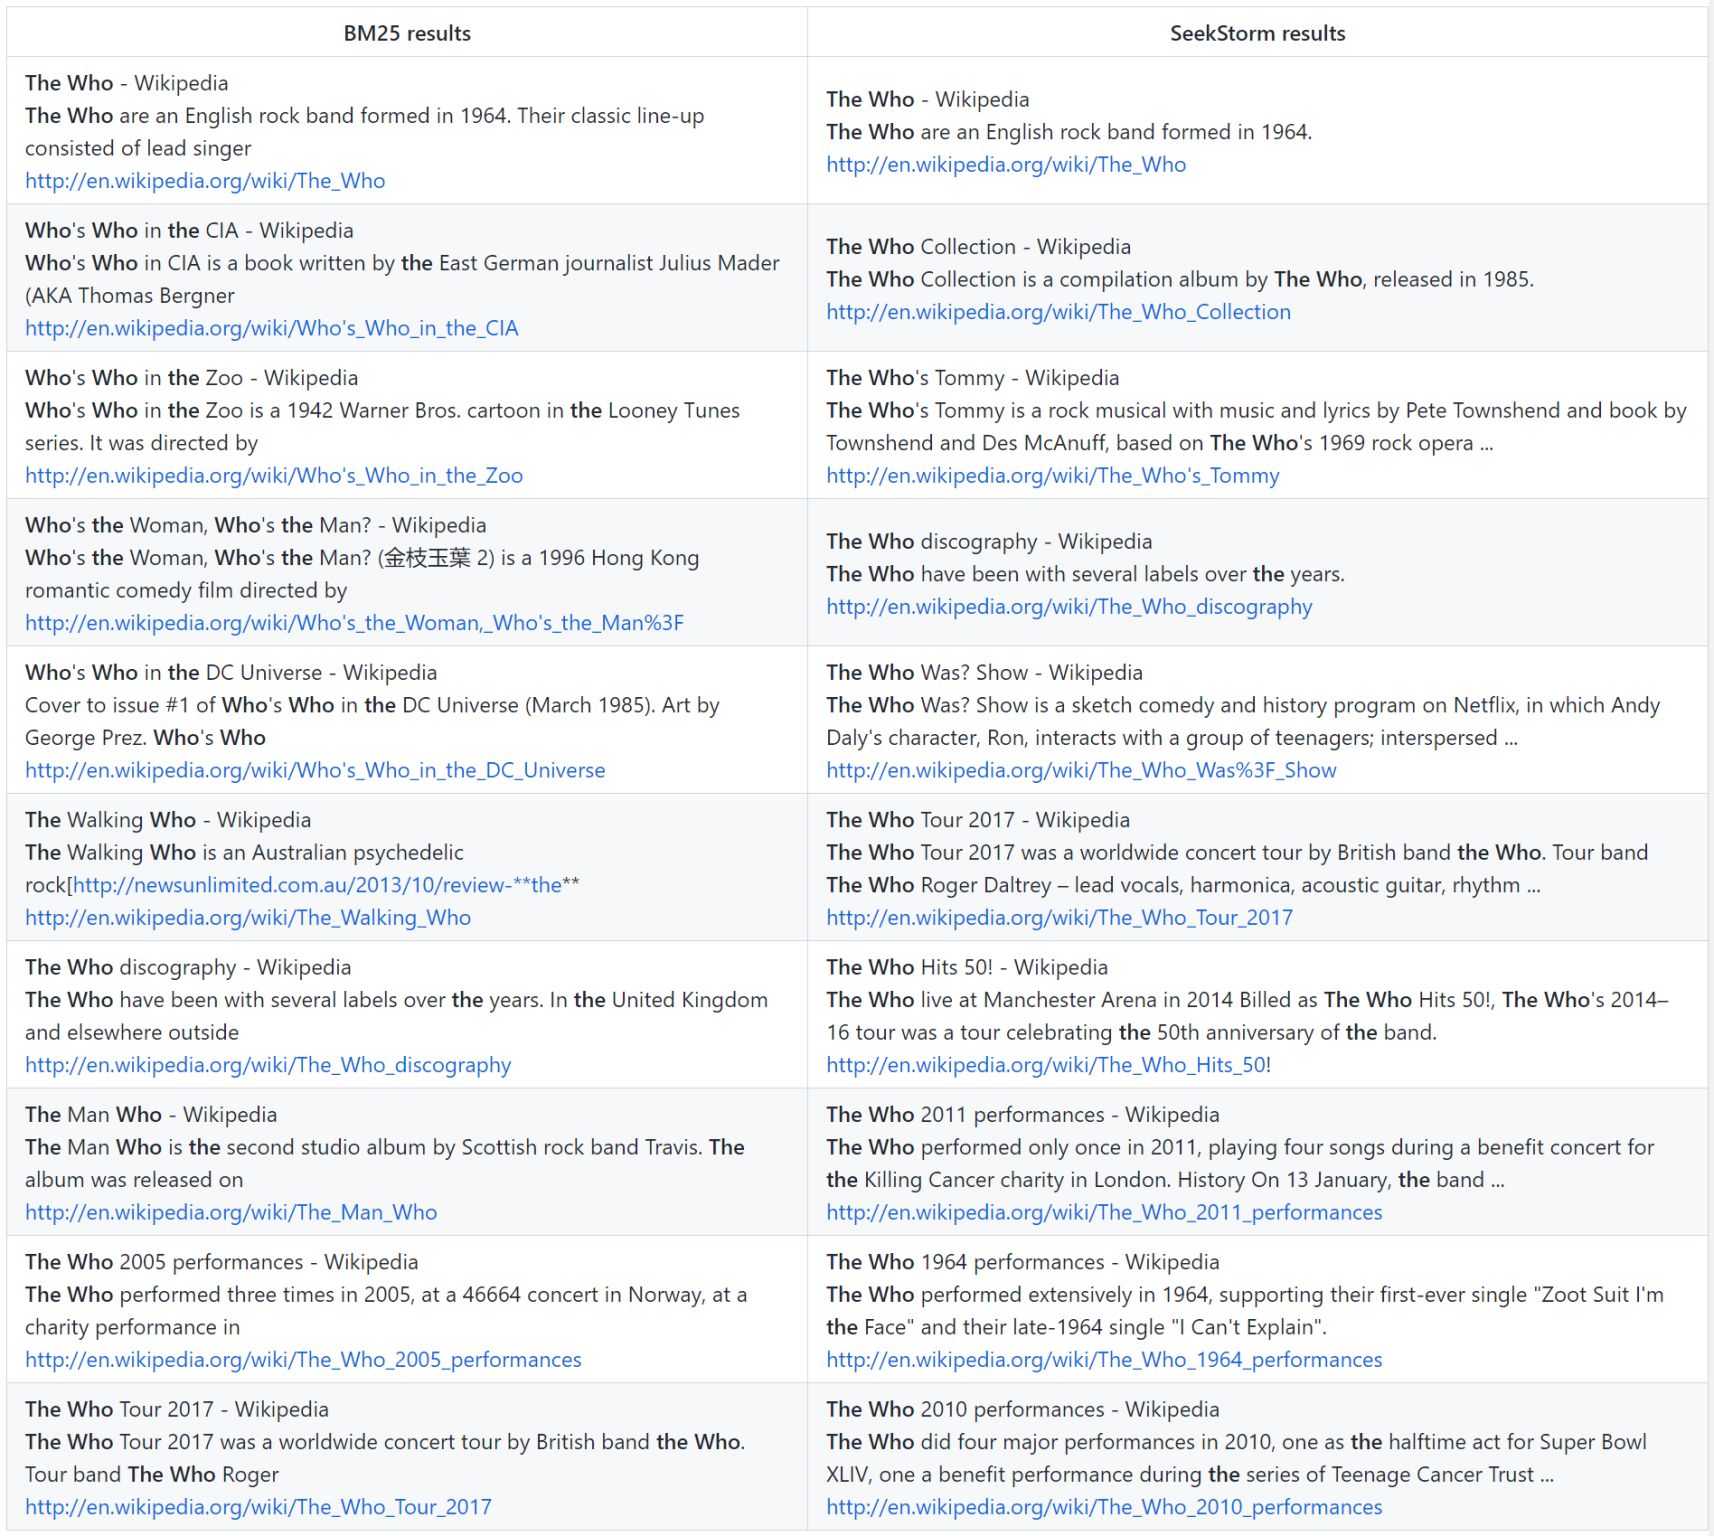Click snippet about Scottish rock band Travis
The image size is (1714, 1536).
385,1163
